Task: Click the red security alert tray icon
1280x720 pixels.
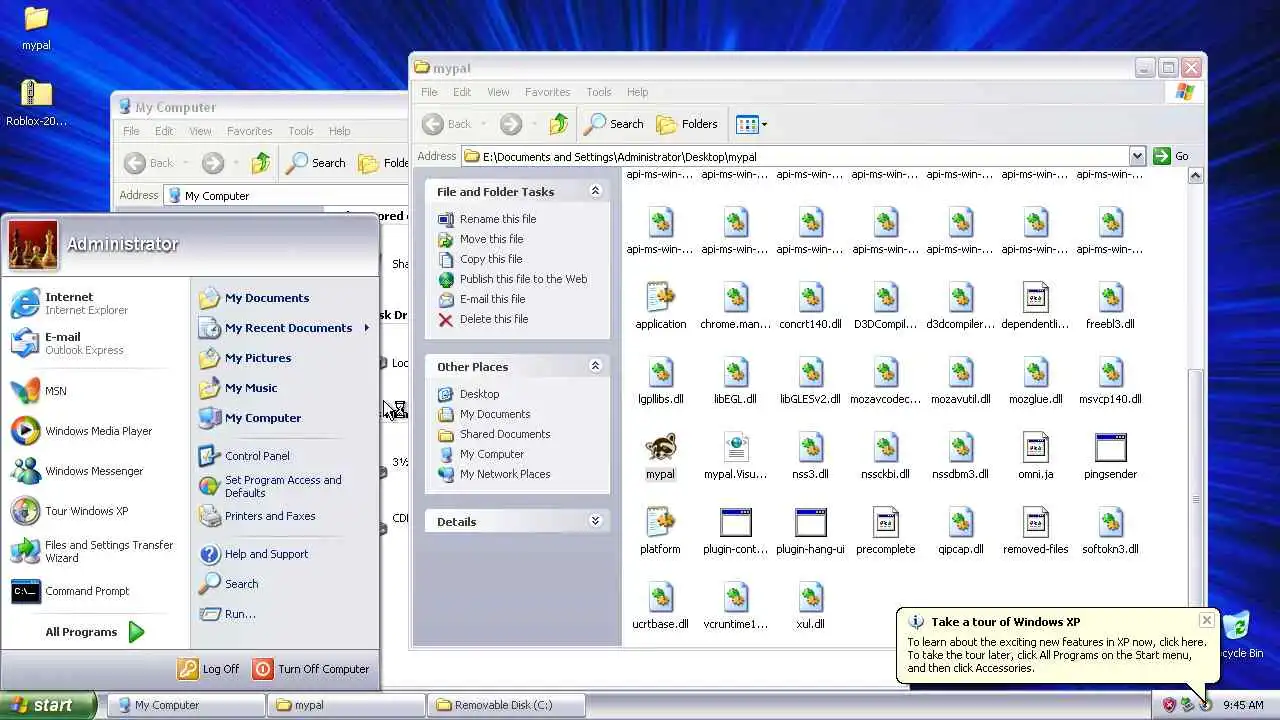Action: (1169, 705)
